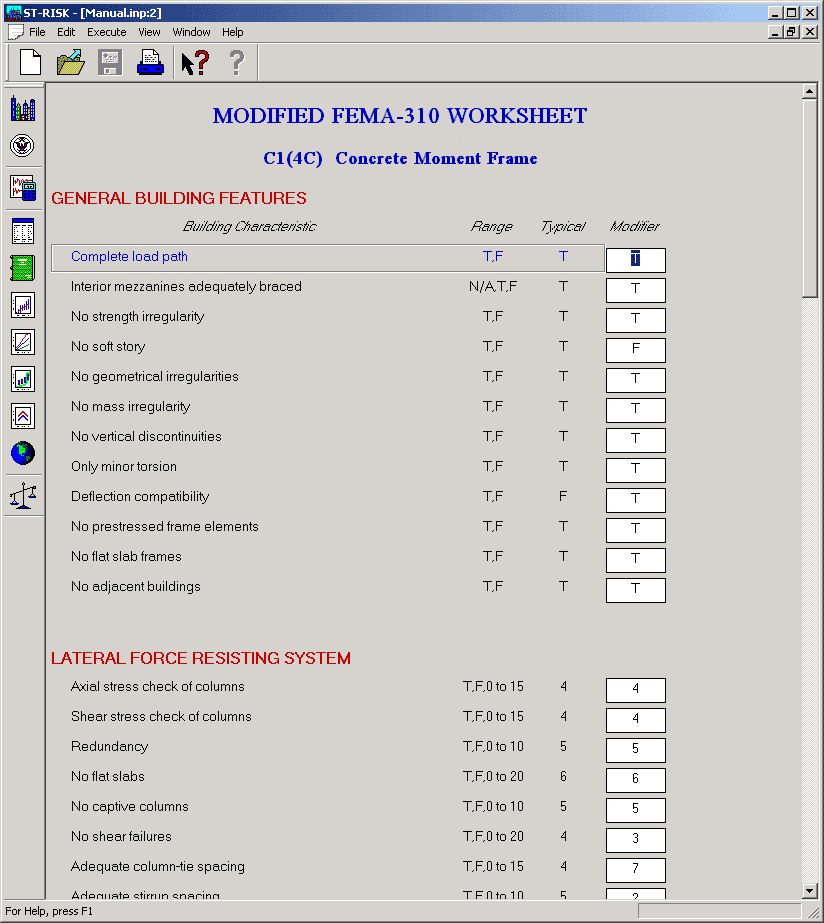Open the balance scales sidebar icon
The height and width of the screenshot is (923, 824).
(22, 495)
